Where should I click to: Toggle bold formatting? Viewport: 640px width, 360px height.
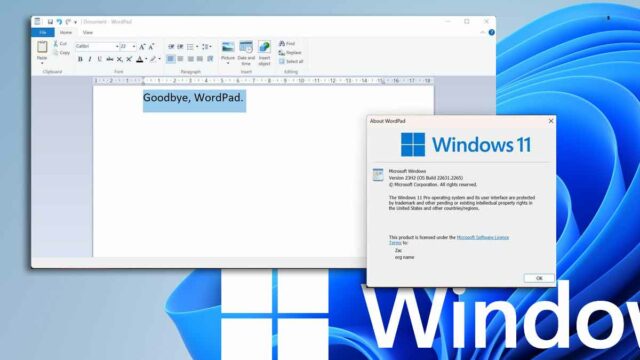(80, 59)
